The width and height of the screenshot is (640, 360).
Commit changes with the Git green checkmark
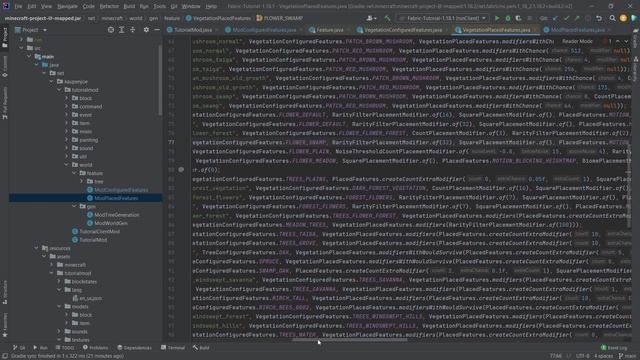[x=566, y=18]
